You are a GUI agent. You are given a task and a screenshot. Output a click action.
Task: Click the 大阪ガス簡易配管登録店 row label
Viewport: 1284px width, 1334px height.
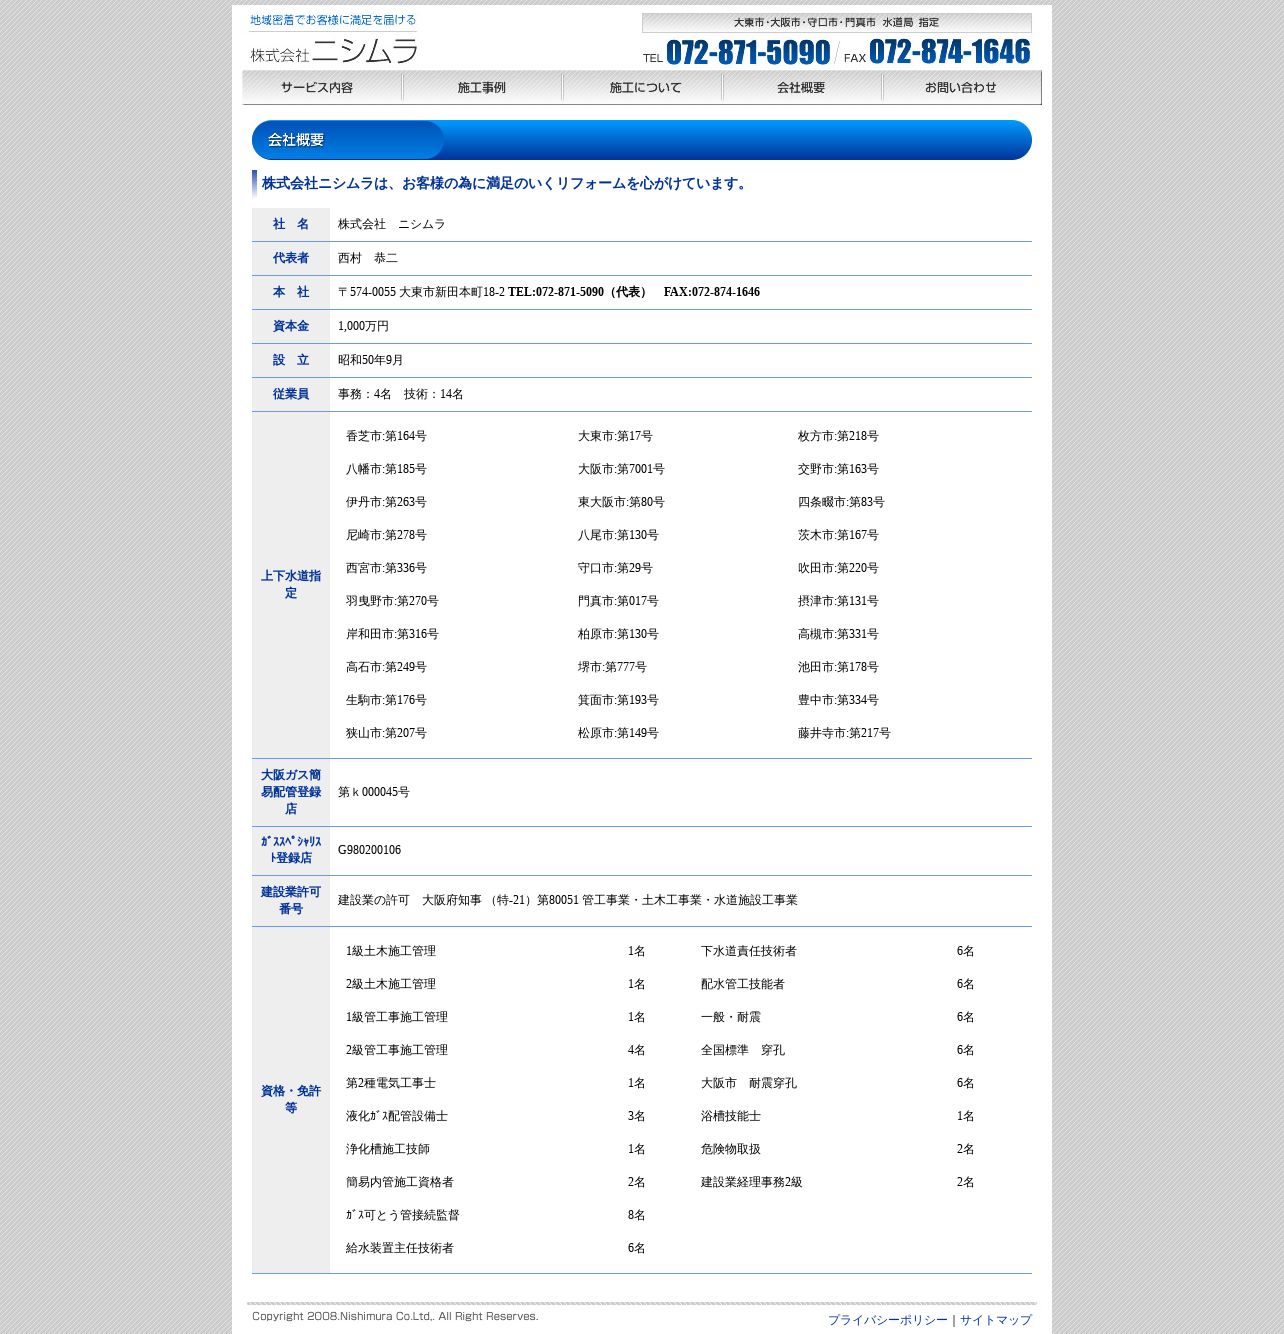coord(291,792)
